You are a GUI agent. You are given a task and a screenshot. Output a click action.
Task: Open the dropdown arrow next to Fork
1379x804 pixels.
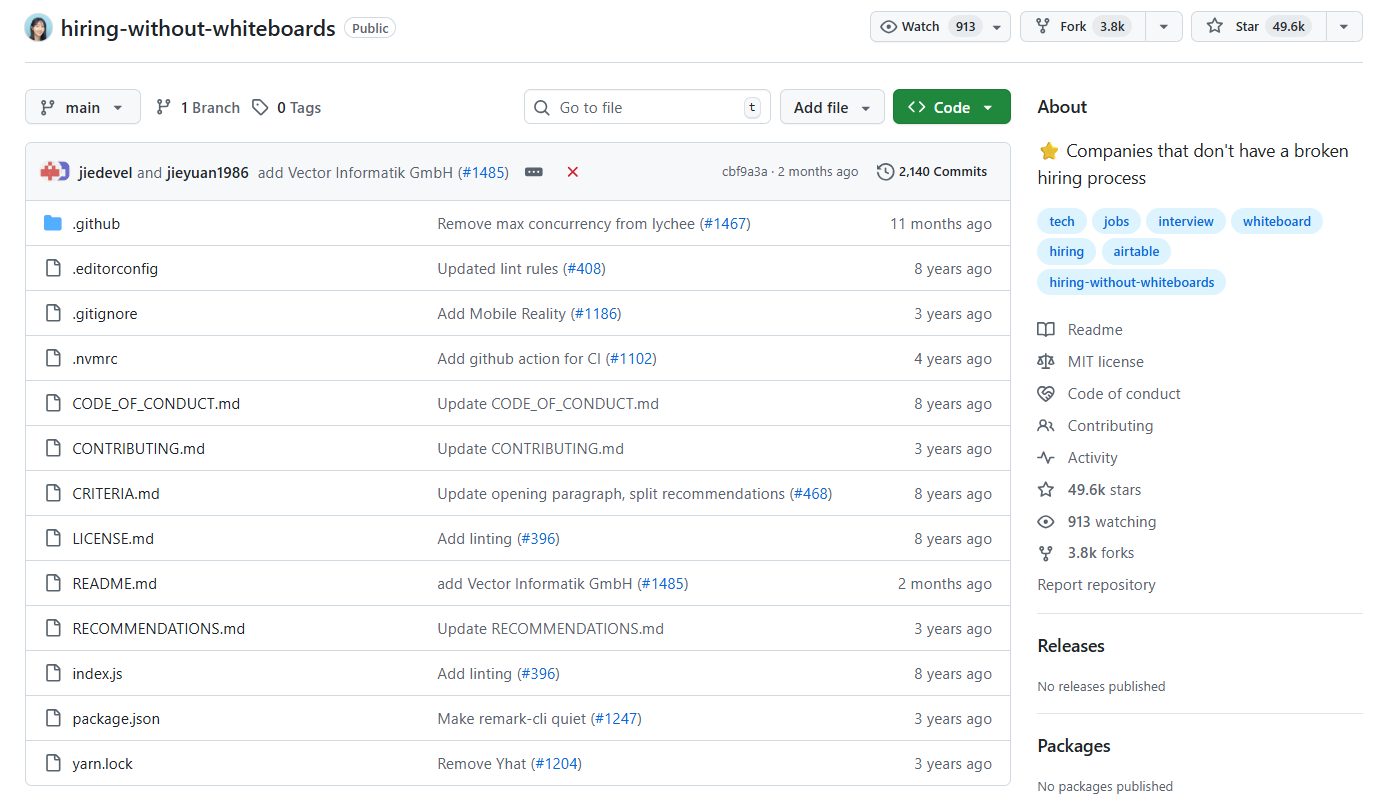pyautogui.click(x=1163, y=27)
